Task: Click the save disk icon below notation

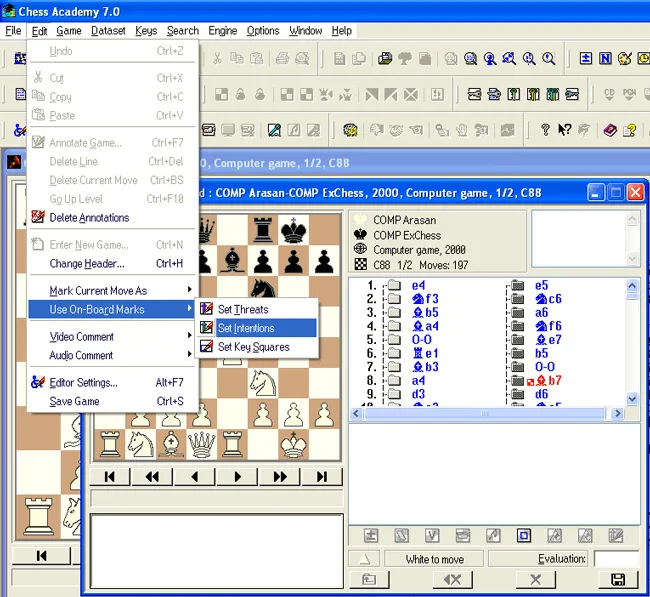Action: tap(617, 580)
